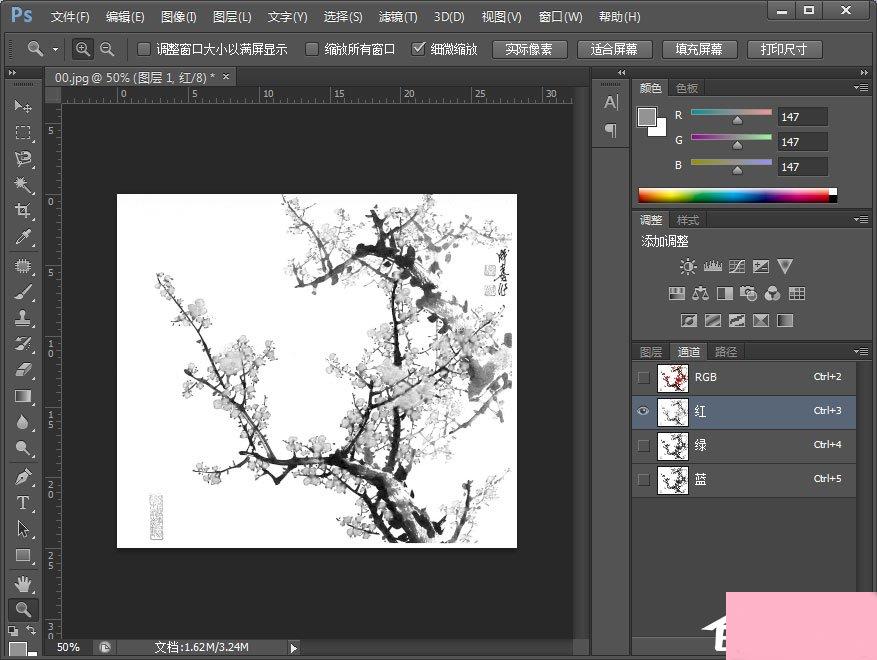Select the Eraser tool
Screen dimensions: 877x660
[22, 370]
